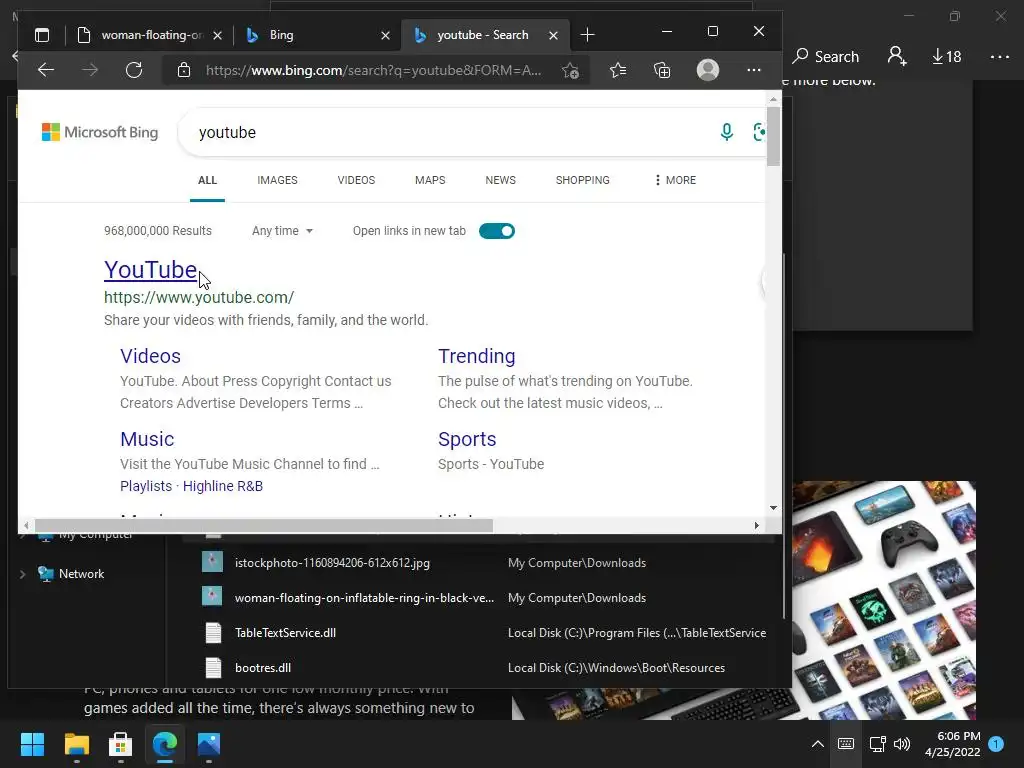1024x768 pixels.
Task: Expand the MORE search categories
Action: (x=675, y=180)
